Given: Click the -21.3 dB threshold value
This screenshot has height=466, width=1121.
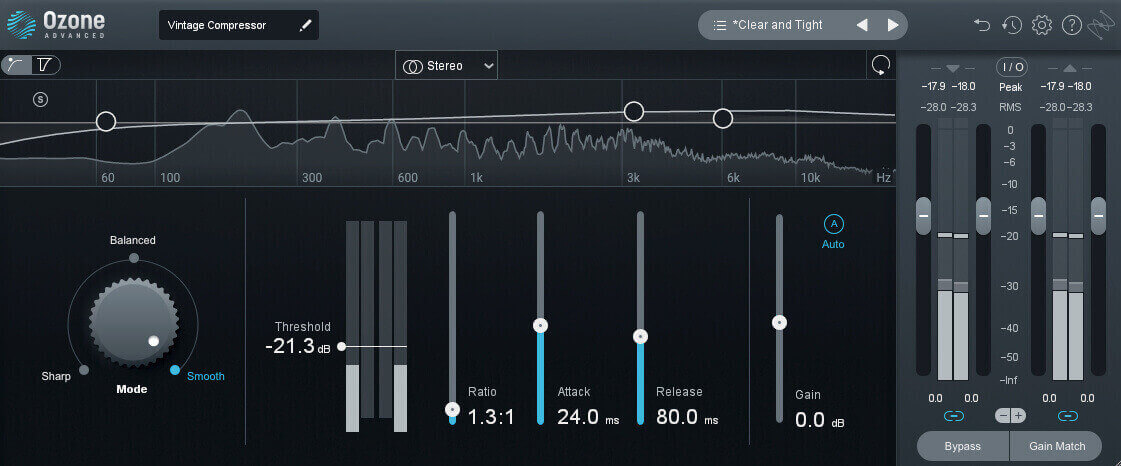Looking at the screenshot, I should click(x=297, y=347).
